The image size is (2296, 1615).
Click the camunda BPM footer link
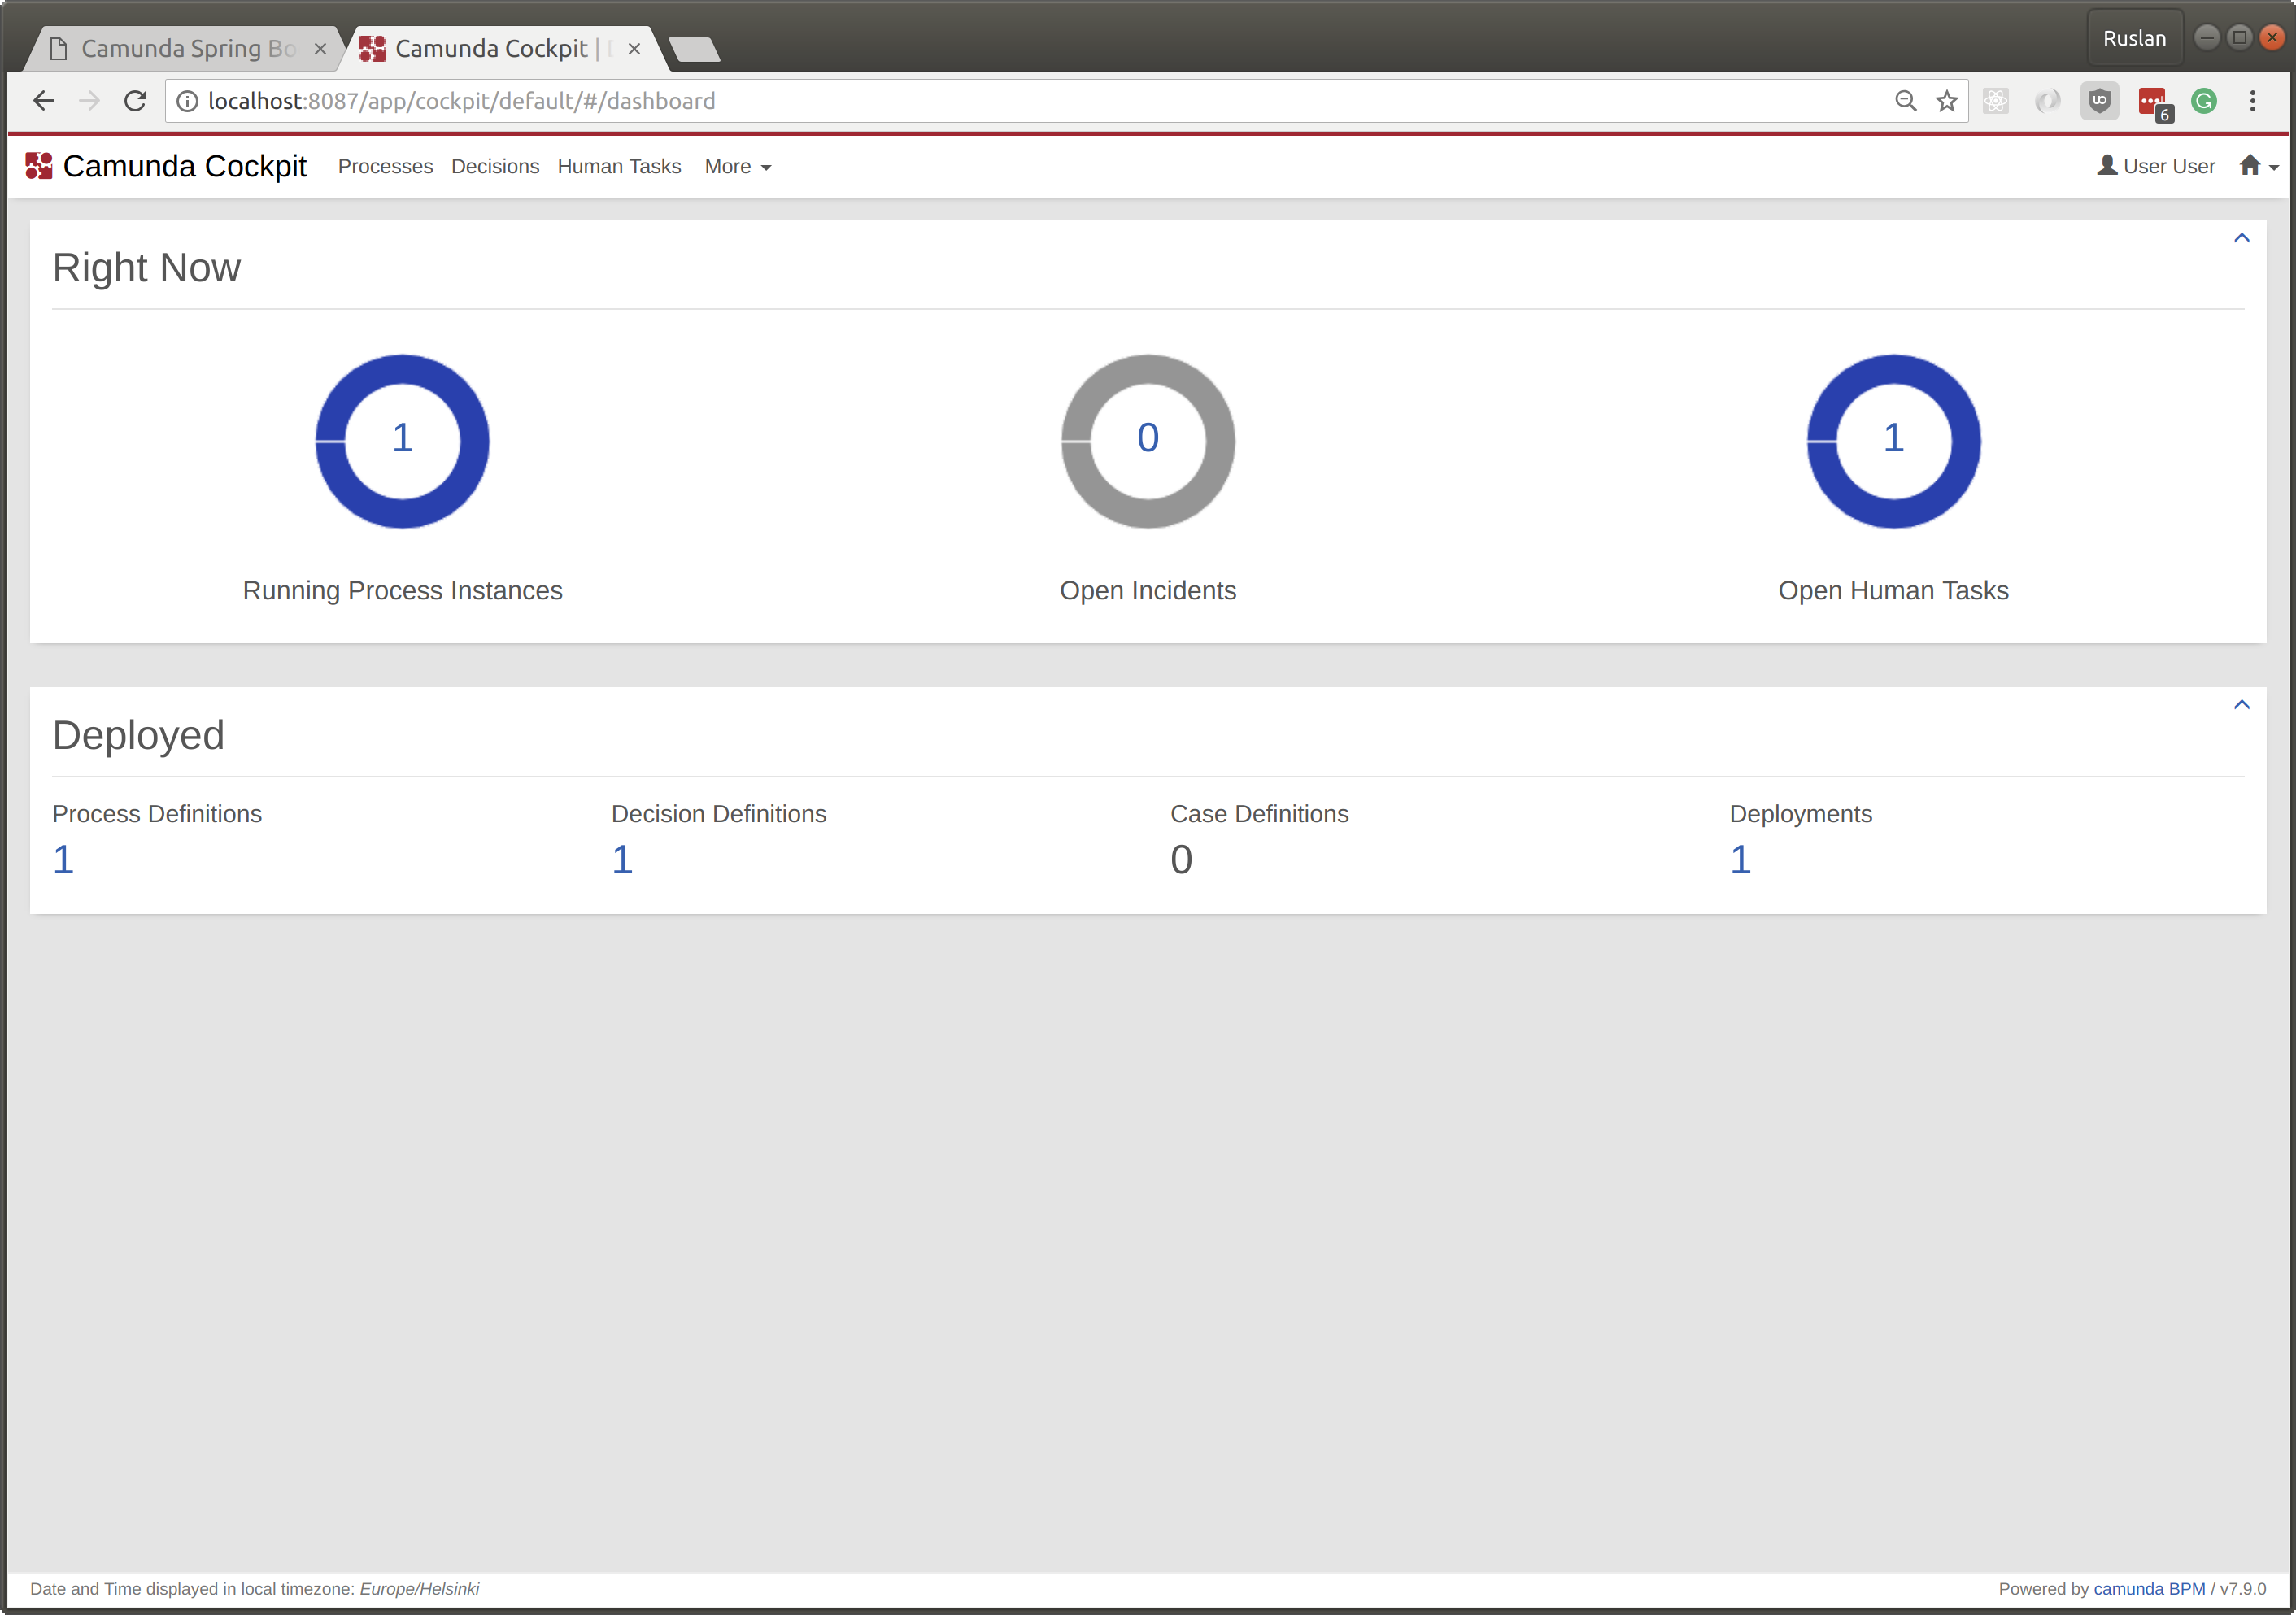2148,1589
